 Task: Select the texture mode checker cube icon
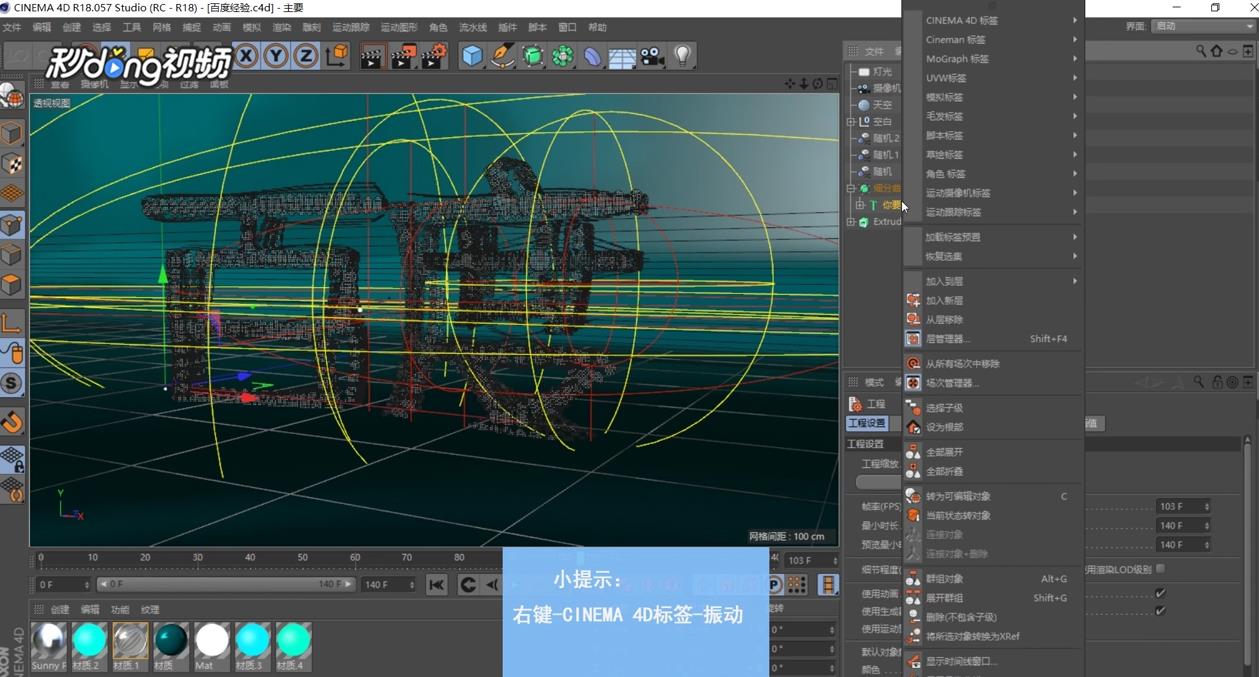point(12,164)
